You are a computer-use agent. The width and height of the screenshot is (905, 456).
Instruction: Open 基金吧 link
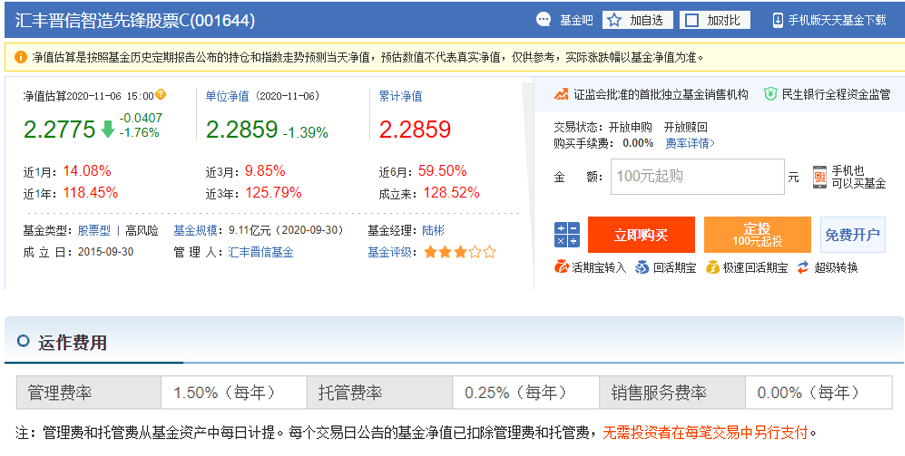(576, 20)
